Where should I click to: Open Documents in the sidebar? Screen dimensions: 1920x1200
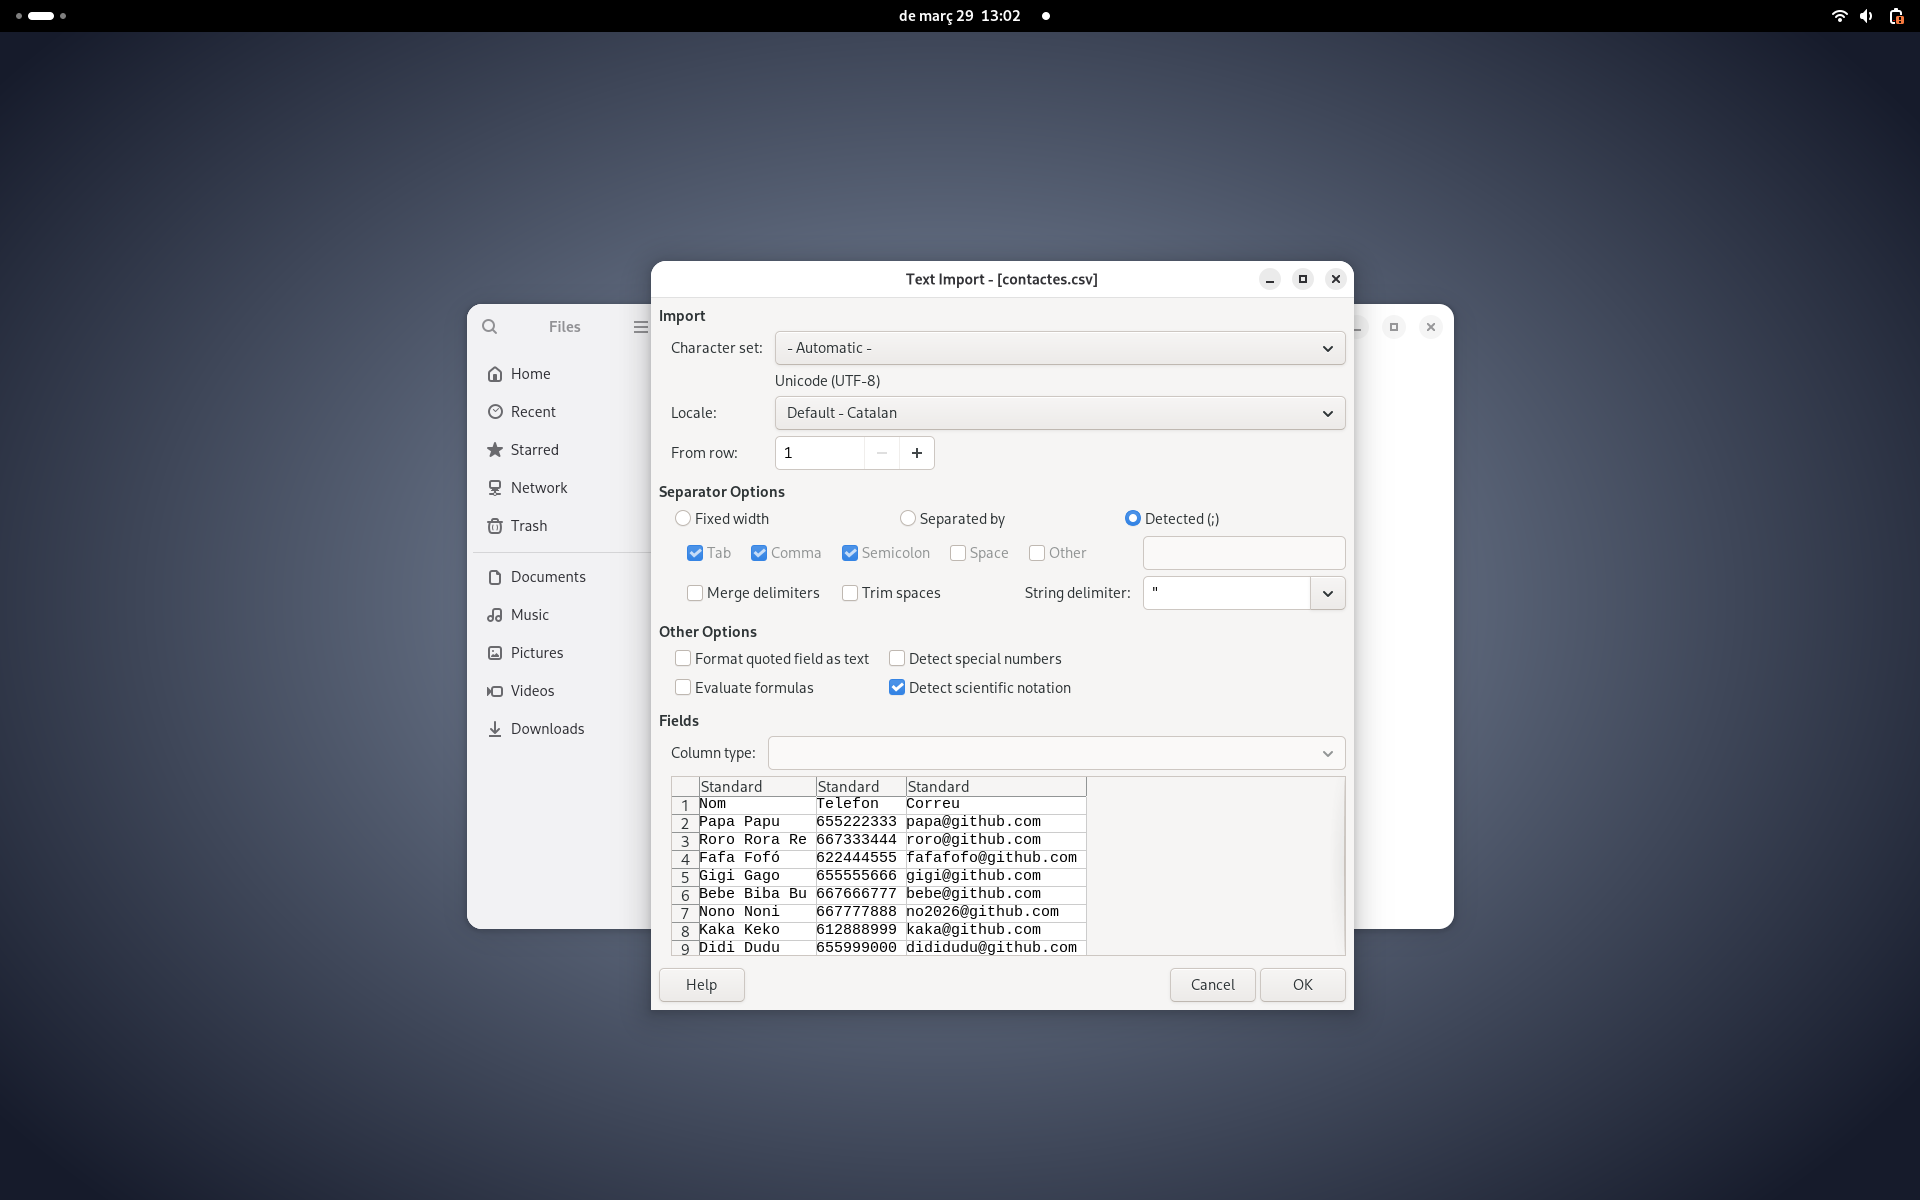tap(548, 577)
